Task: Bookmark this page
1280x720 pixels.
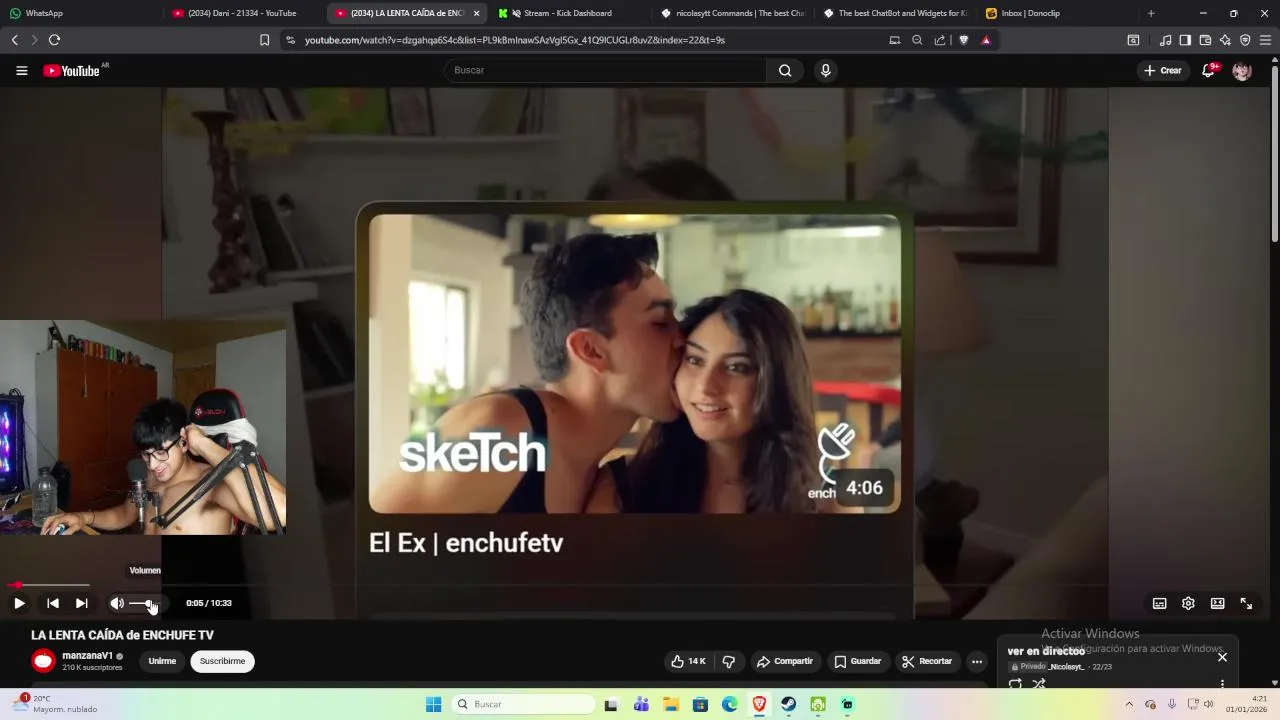Action: pyautogui.click(x=264, y=40)
